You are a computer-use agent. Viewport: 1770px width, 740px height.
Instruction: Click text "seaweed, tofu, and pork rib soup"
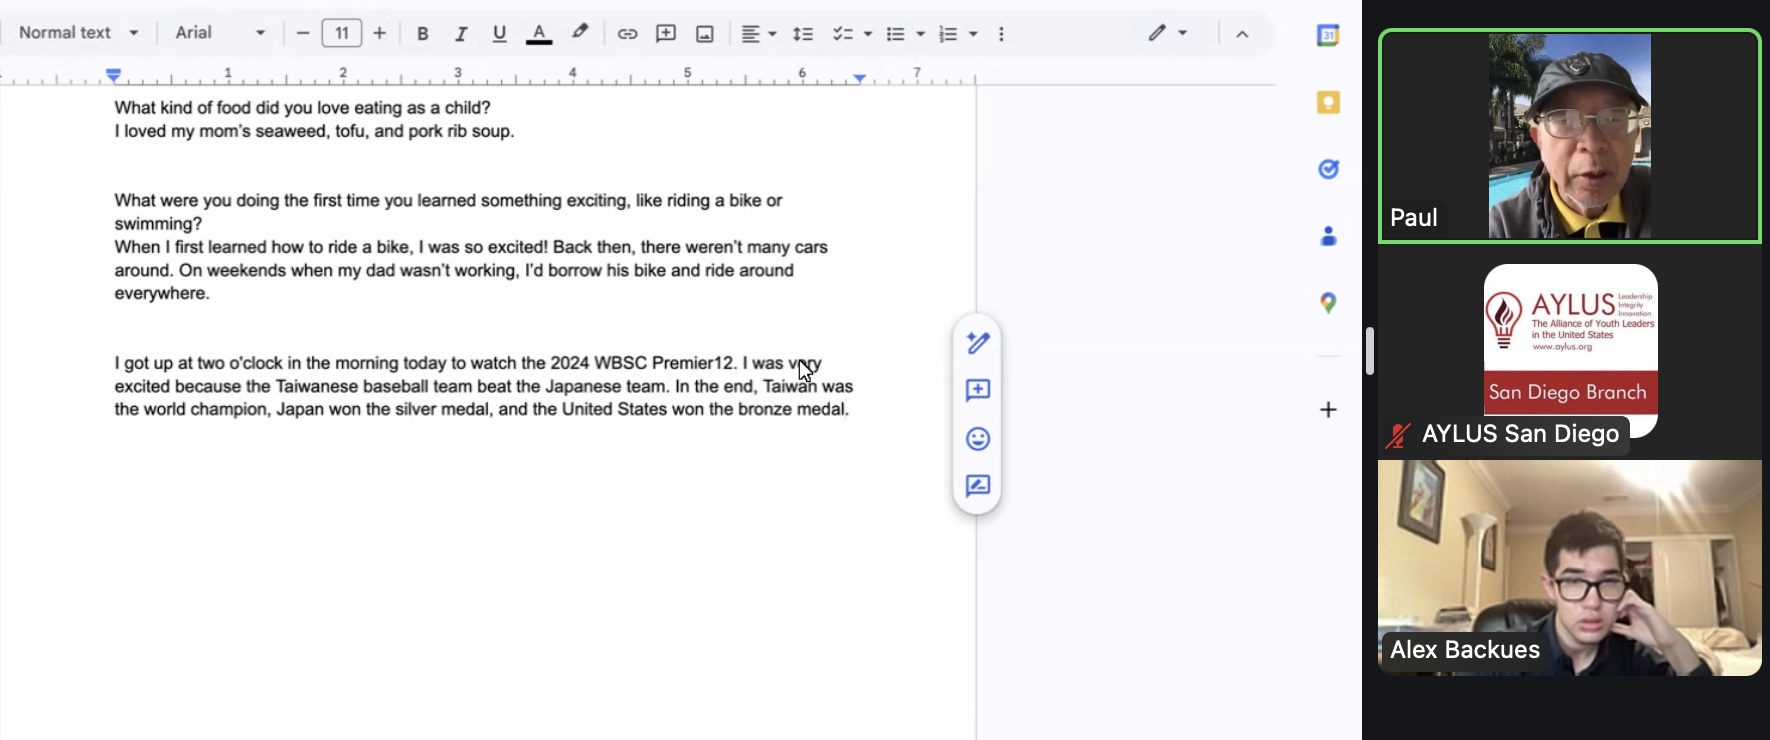coord(385,131)
